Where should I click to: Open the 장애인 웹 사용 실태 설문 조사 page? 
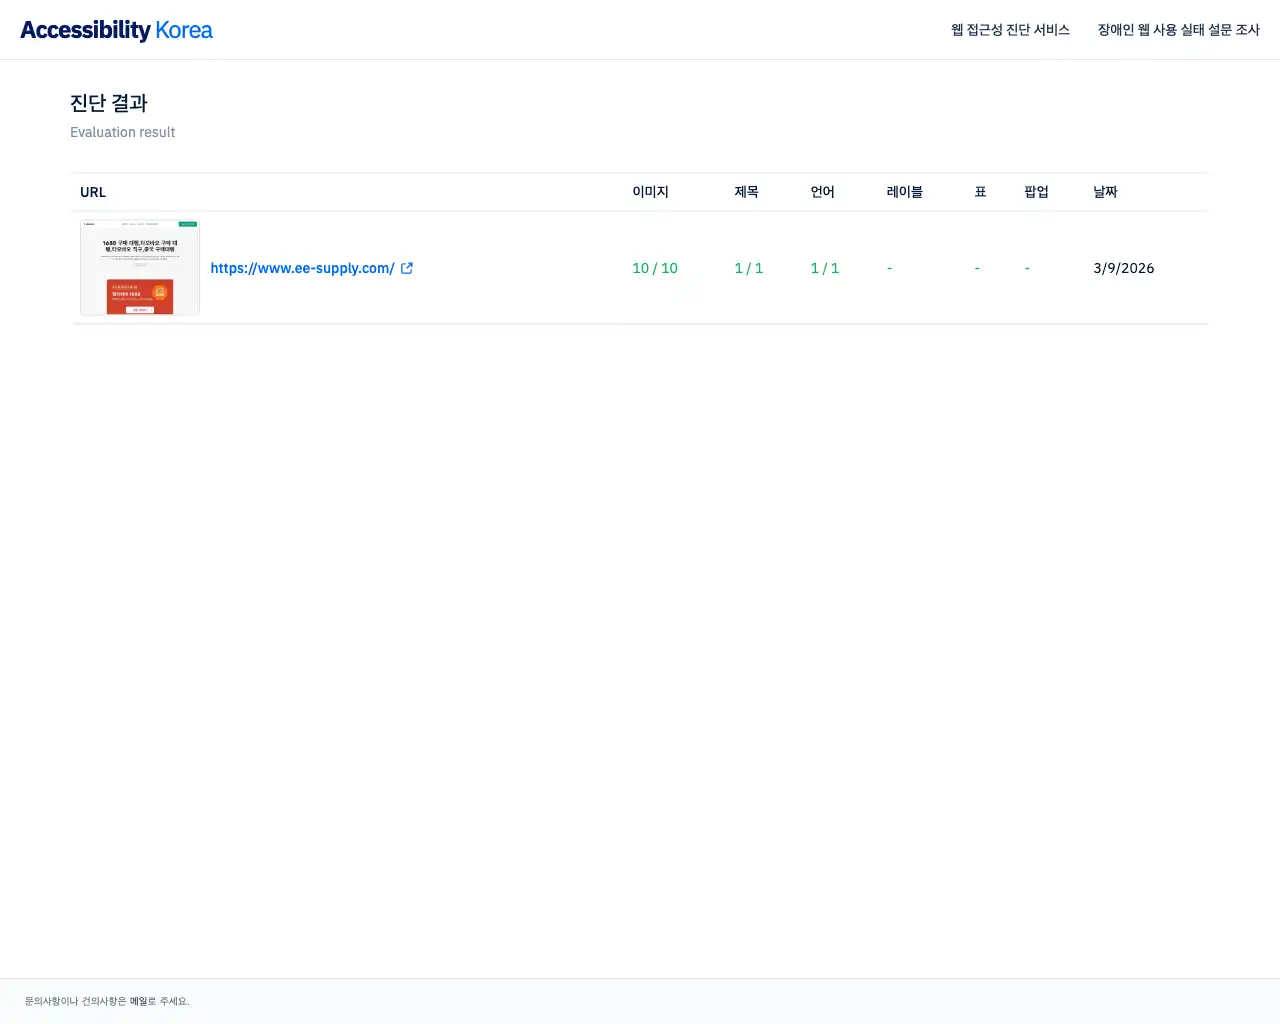click(1178, 30)
